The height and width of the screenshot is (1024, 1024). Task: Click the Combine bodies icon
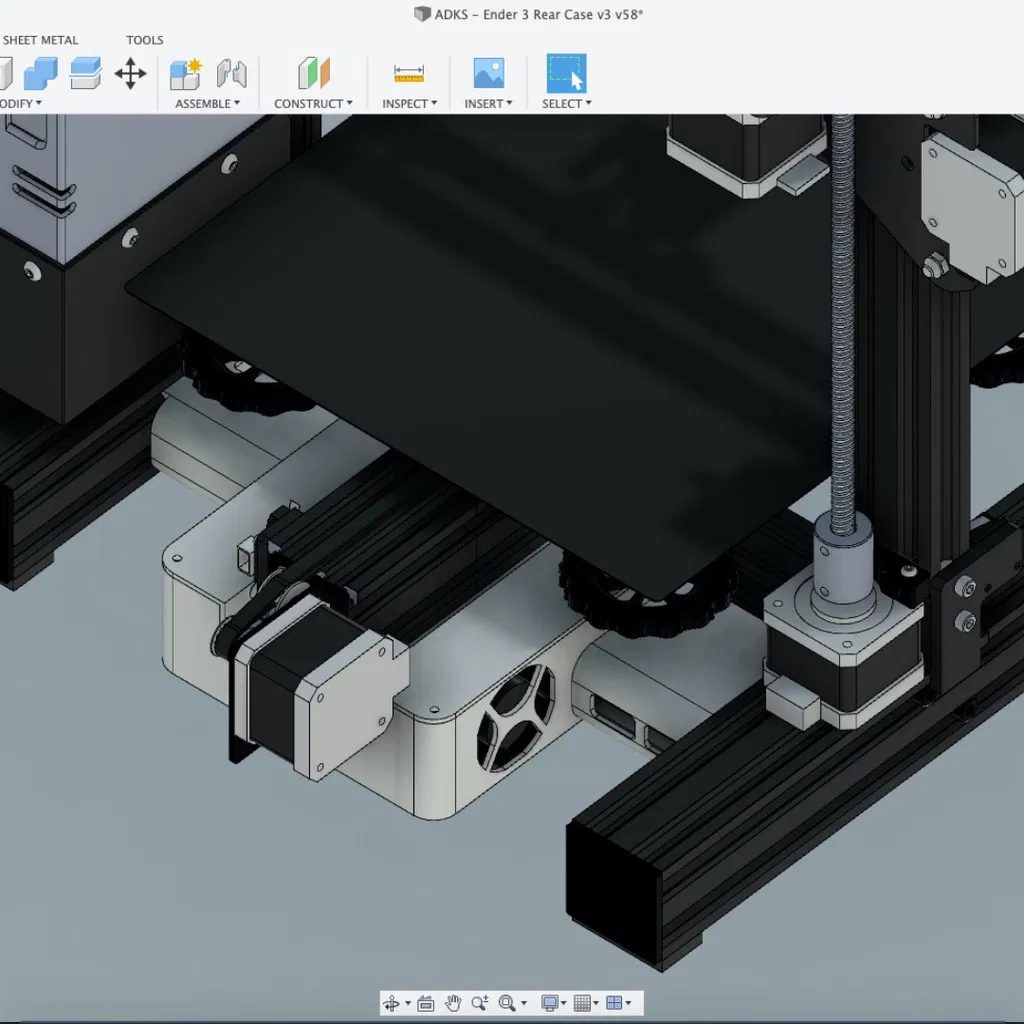pos(42,73)
